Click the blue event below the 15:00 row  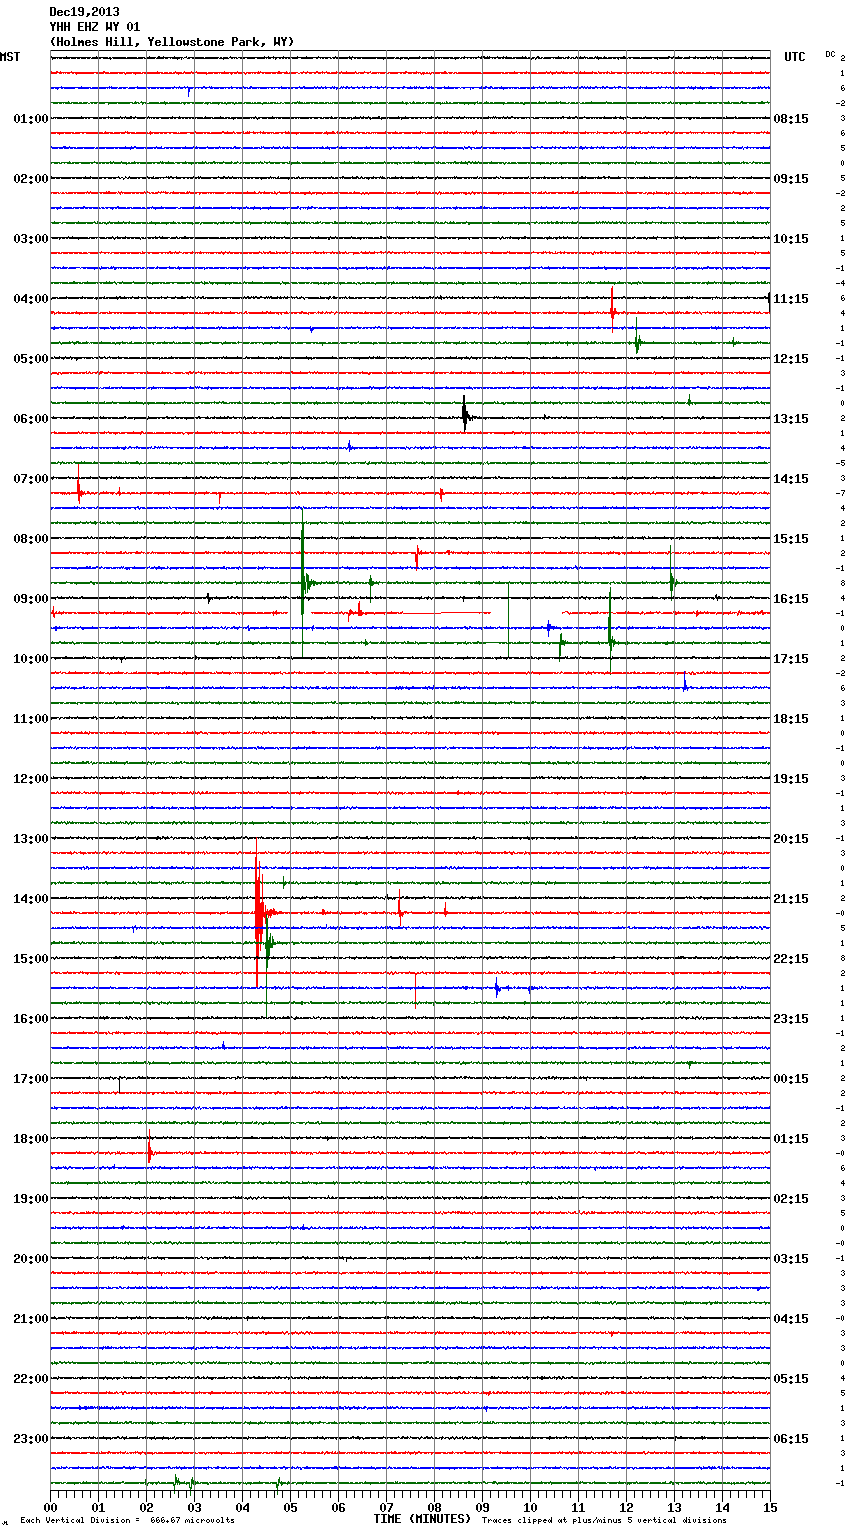[497, 988]
